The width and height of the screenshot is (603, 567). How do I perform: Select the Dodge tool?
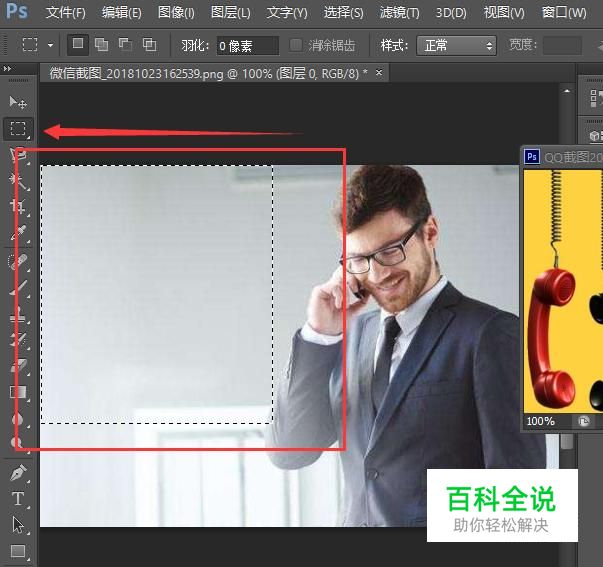click(18, 443)
